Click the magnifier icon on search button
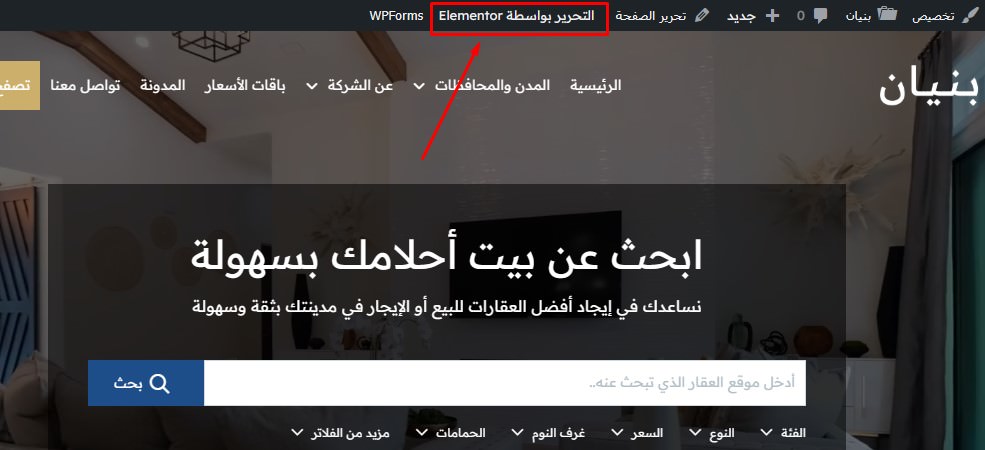985x450 pixels. coord(160,383)
